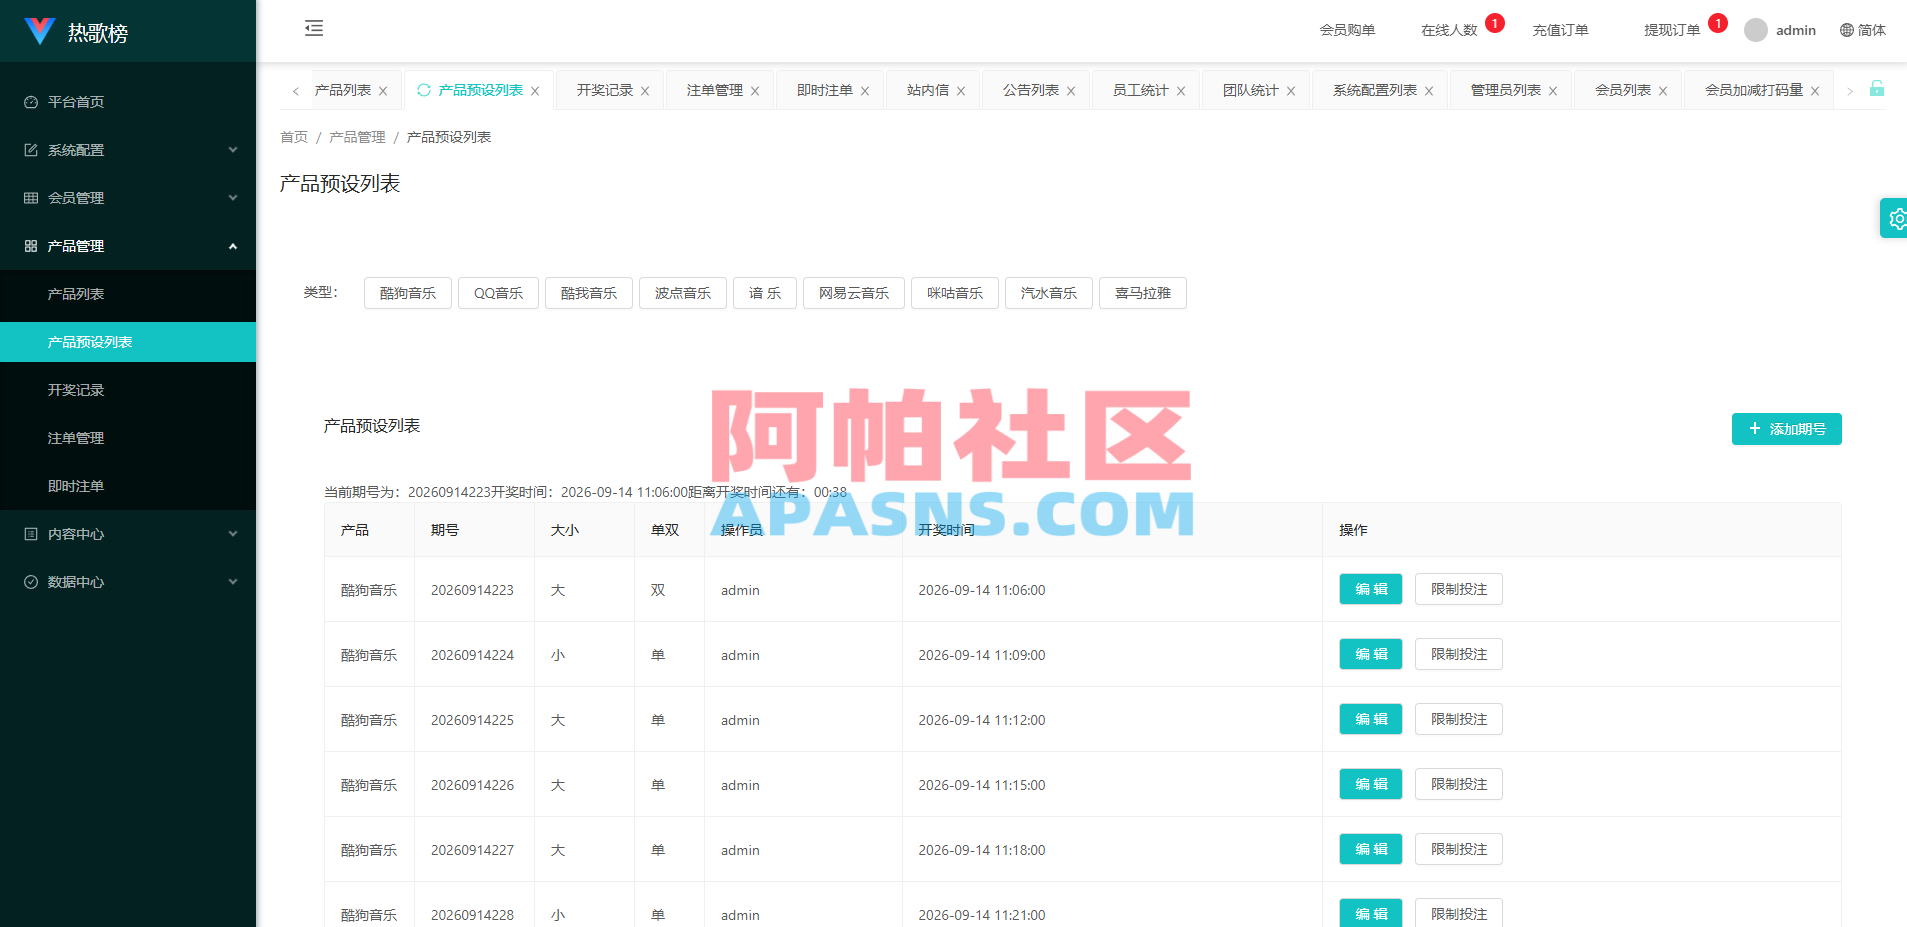This screenshot has height=927, width=1907.
Task: Open 即时注单 in the sidebar submenu
Action: [128, 486]
